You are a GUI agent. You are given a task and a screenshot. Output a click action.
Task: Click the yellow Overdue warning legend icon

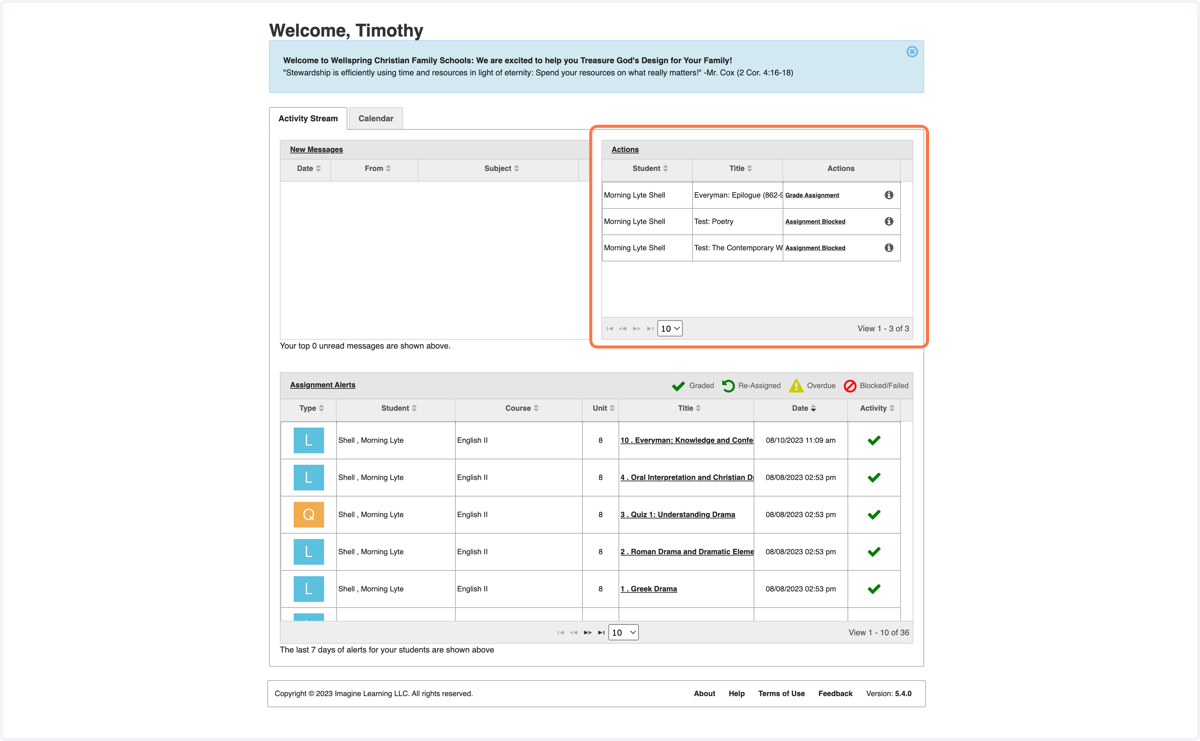pyautogui.click(x=796, y=386)
